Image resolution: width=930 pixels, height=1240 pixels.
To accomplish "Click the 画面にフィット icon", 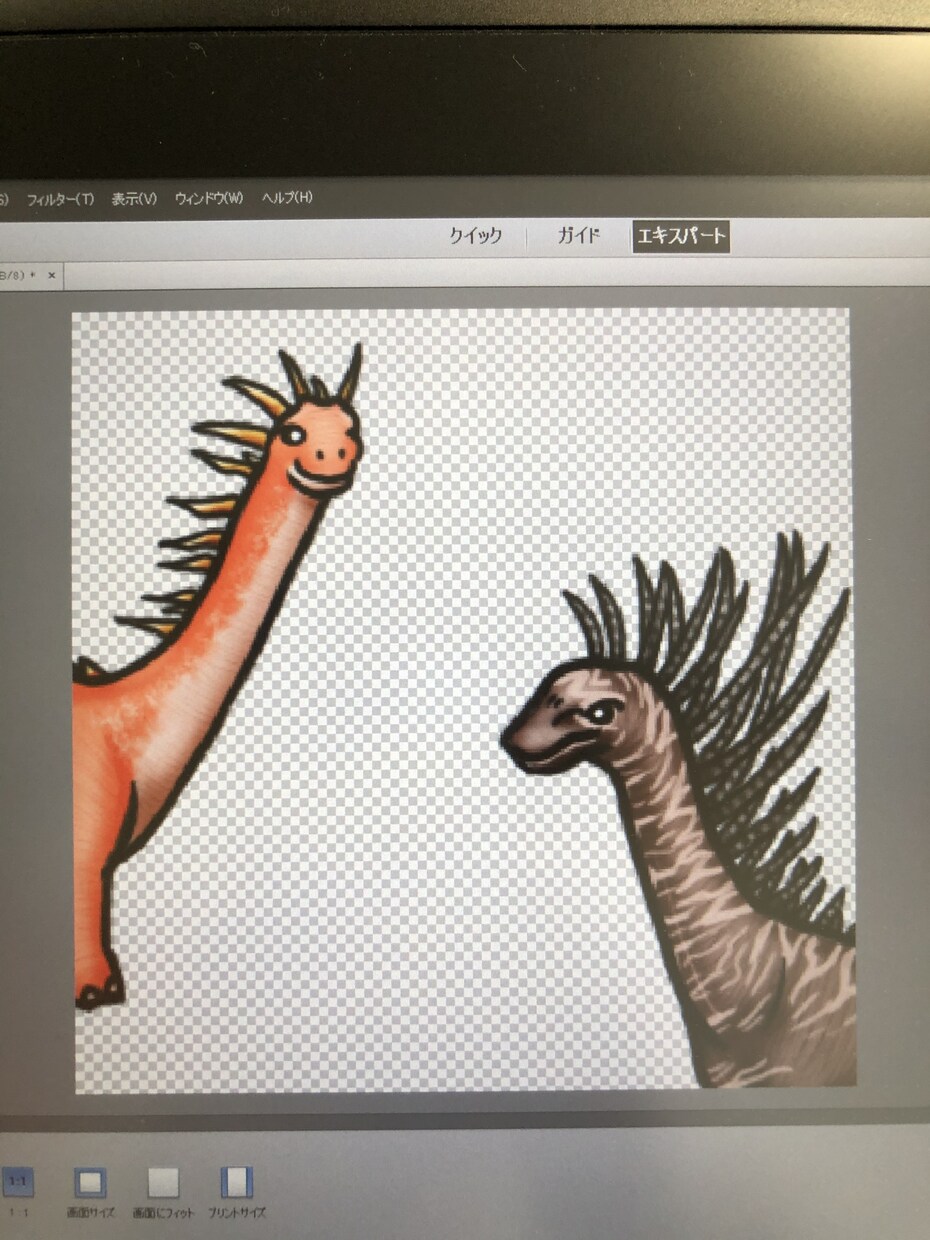I will coord(163,1183).
